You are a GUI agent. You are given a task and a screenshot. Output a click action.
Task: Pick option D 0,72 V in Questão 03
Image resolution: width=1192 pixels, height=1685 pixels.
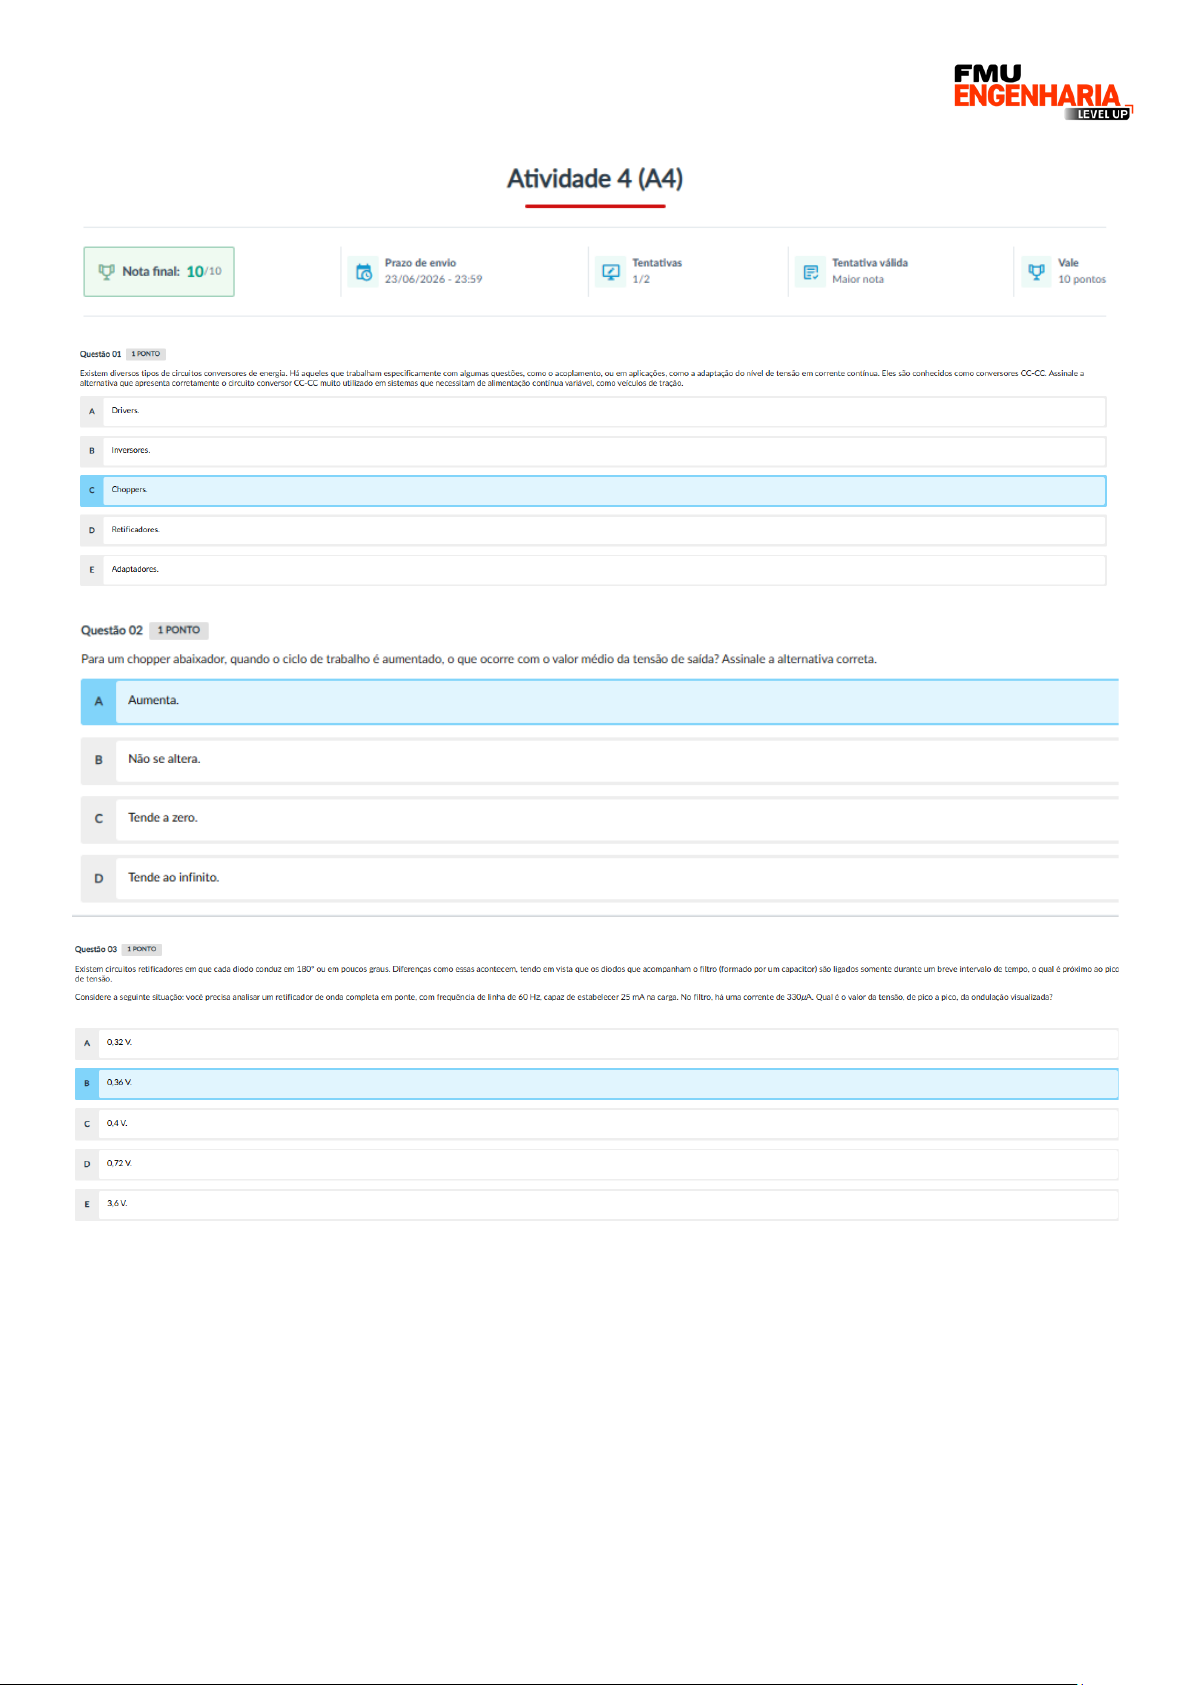click(597, 1164)
